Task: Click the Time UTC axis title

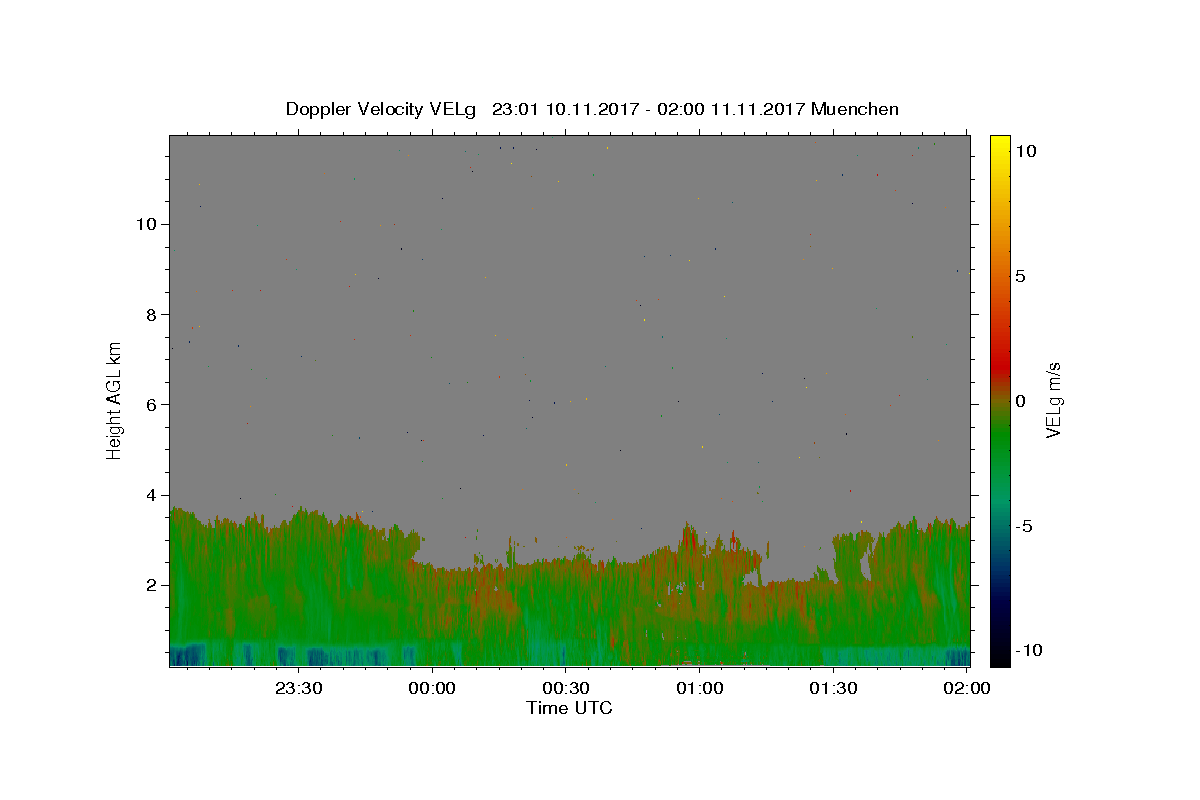Action: click(x=569, y=708)
